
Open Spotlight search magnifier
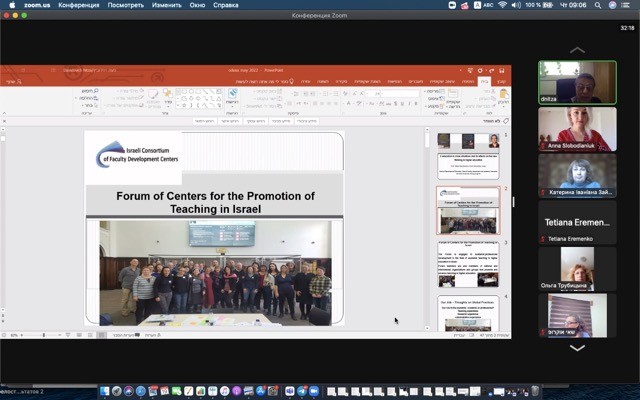coord(595,5)
